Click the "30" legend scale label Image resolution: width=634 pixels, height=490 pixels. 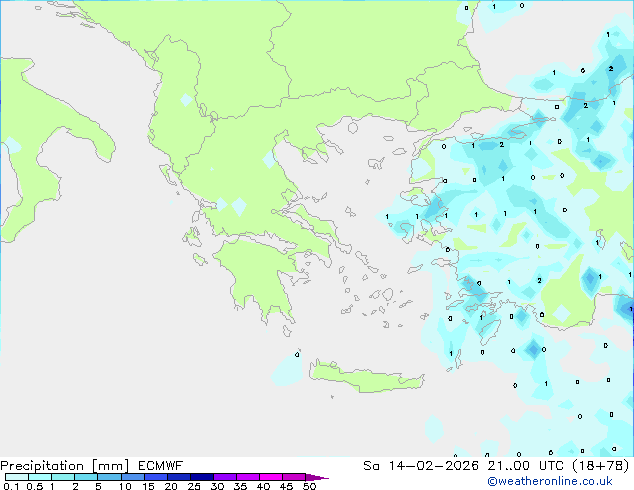pos(217,486)
